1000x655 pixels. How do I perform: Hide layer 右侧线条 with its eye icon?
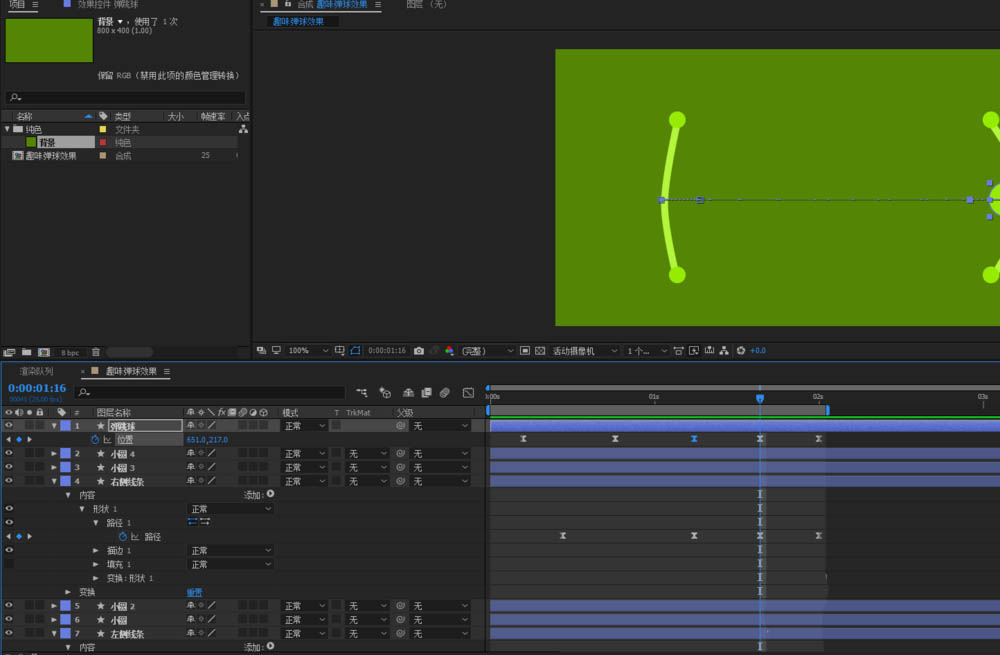[x=9, y=481]
